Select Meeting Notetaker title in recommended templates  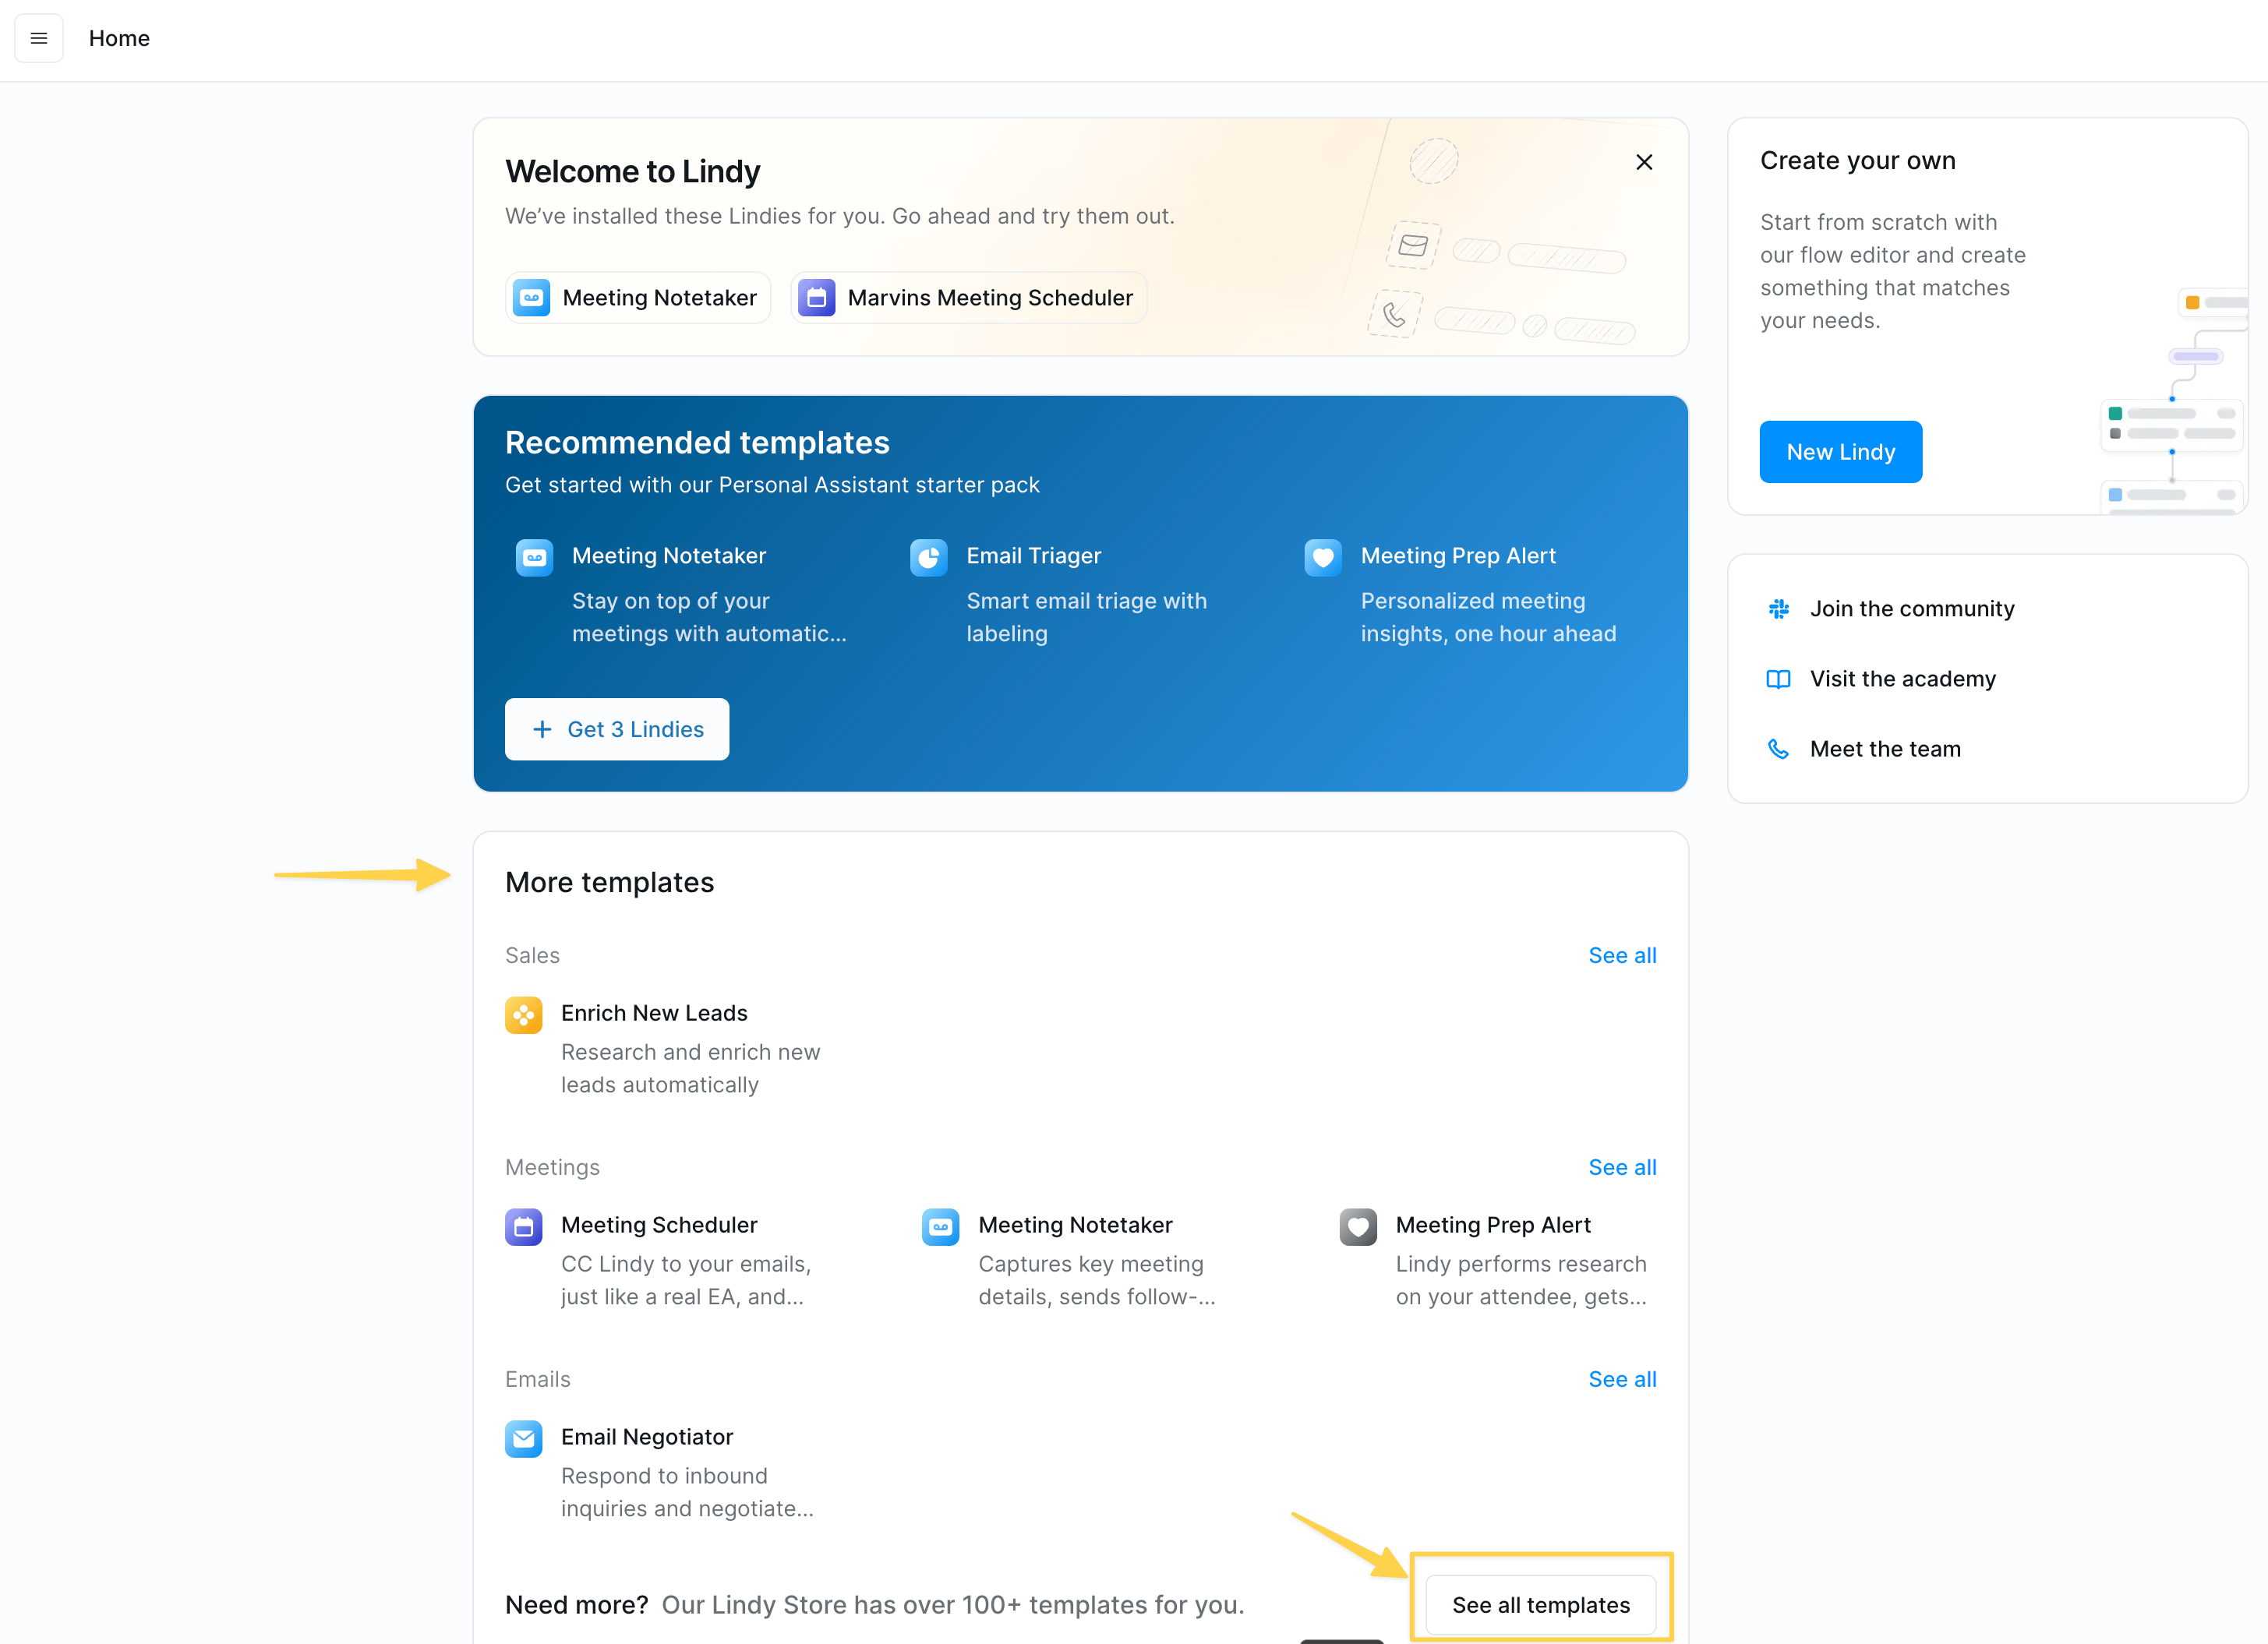pos(669,556)
